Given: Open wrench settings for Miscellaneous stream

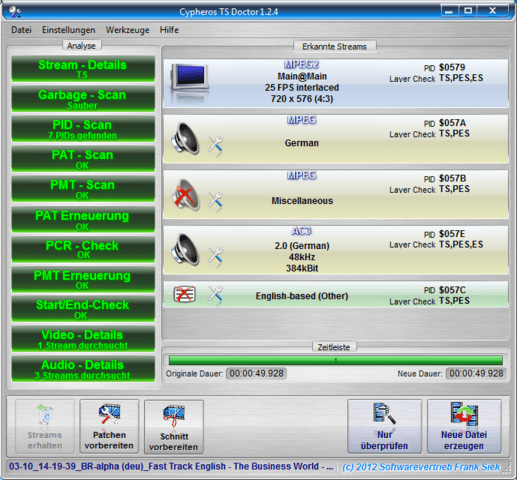Looking at the screenshot, I should pyautogui.click(x=215, y=201).
